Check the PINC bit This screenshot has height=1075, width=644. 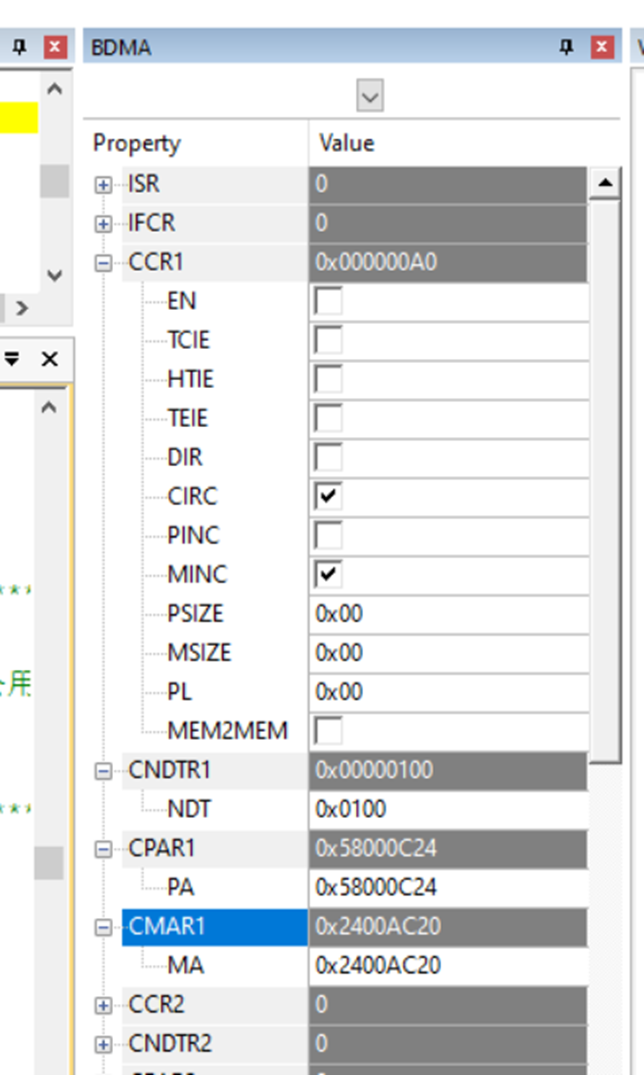click(x=328, y=535)
